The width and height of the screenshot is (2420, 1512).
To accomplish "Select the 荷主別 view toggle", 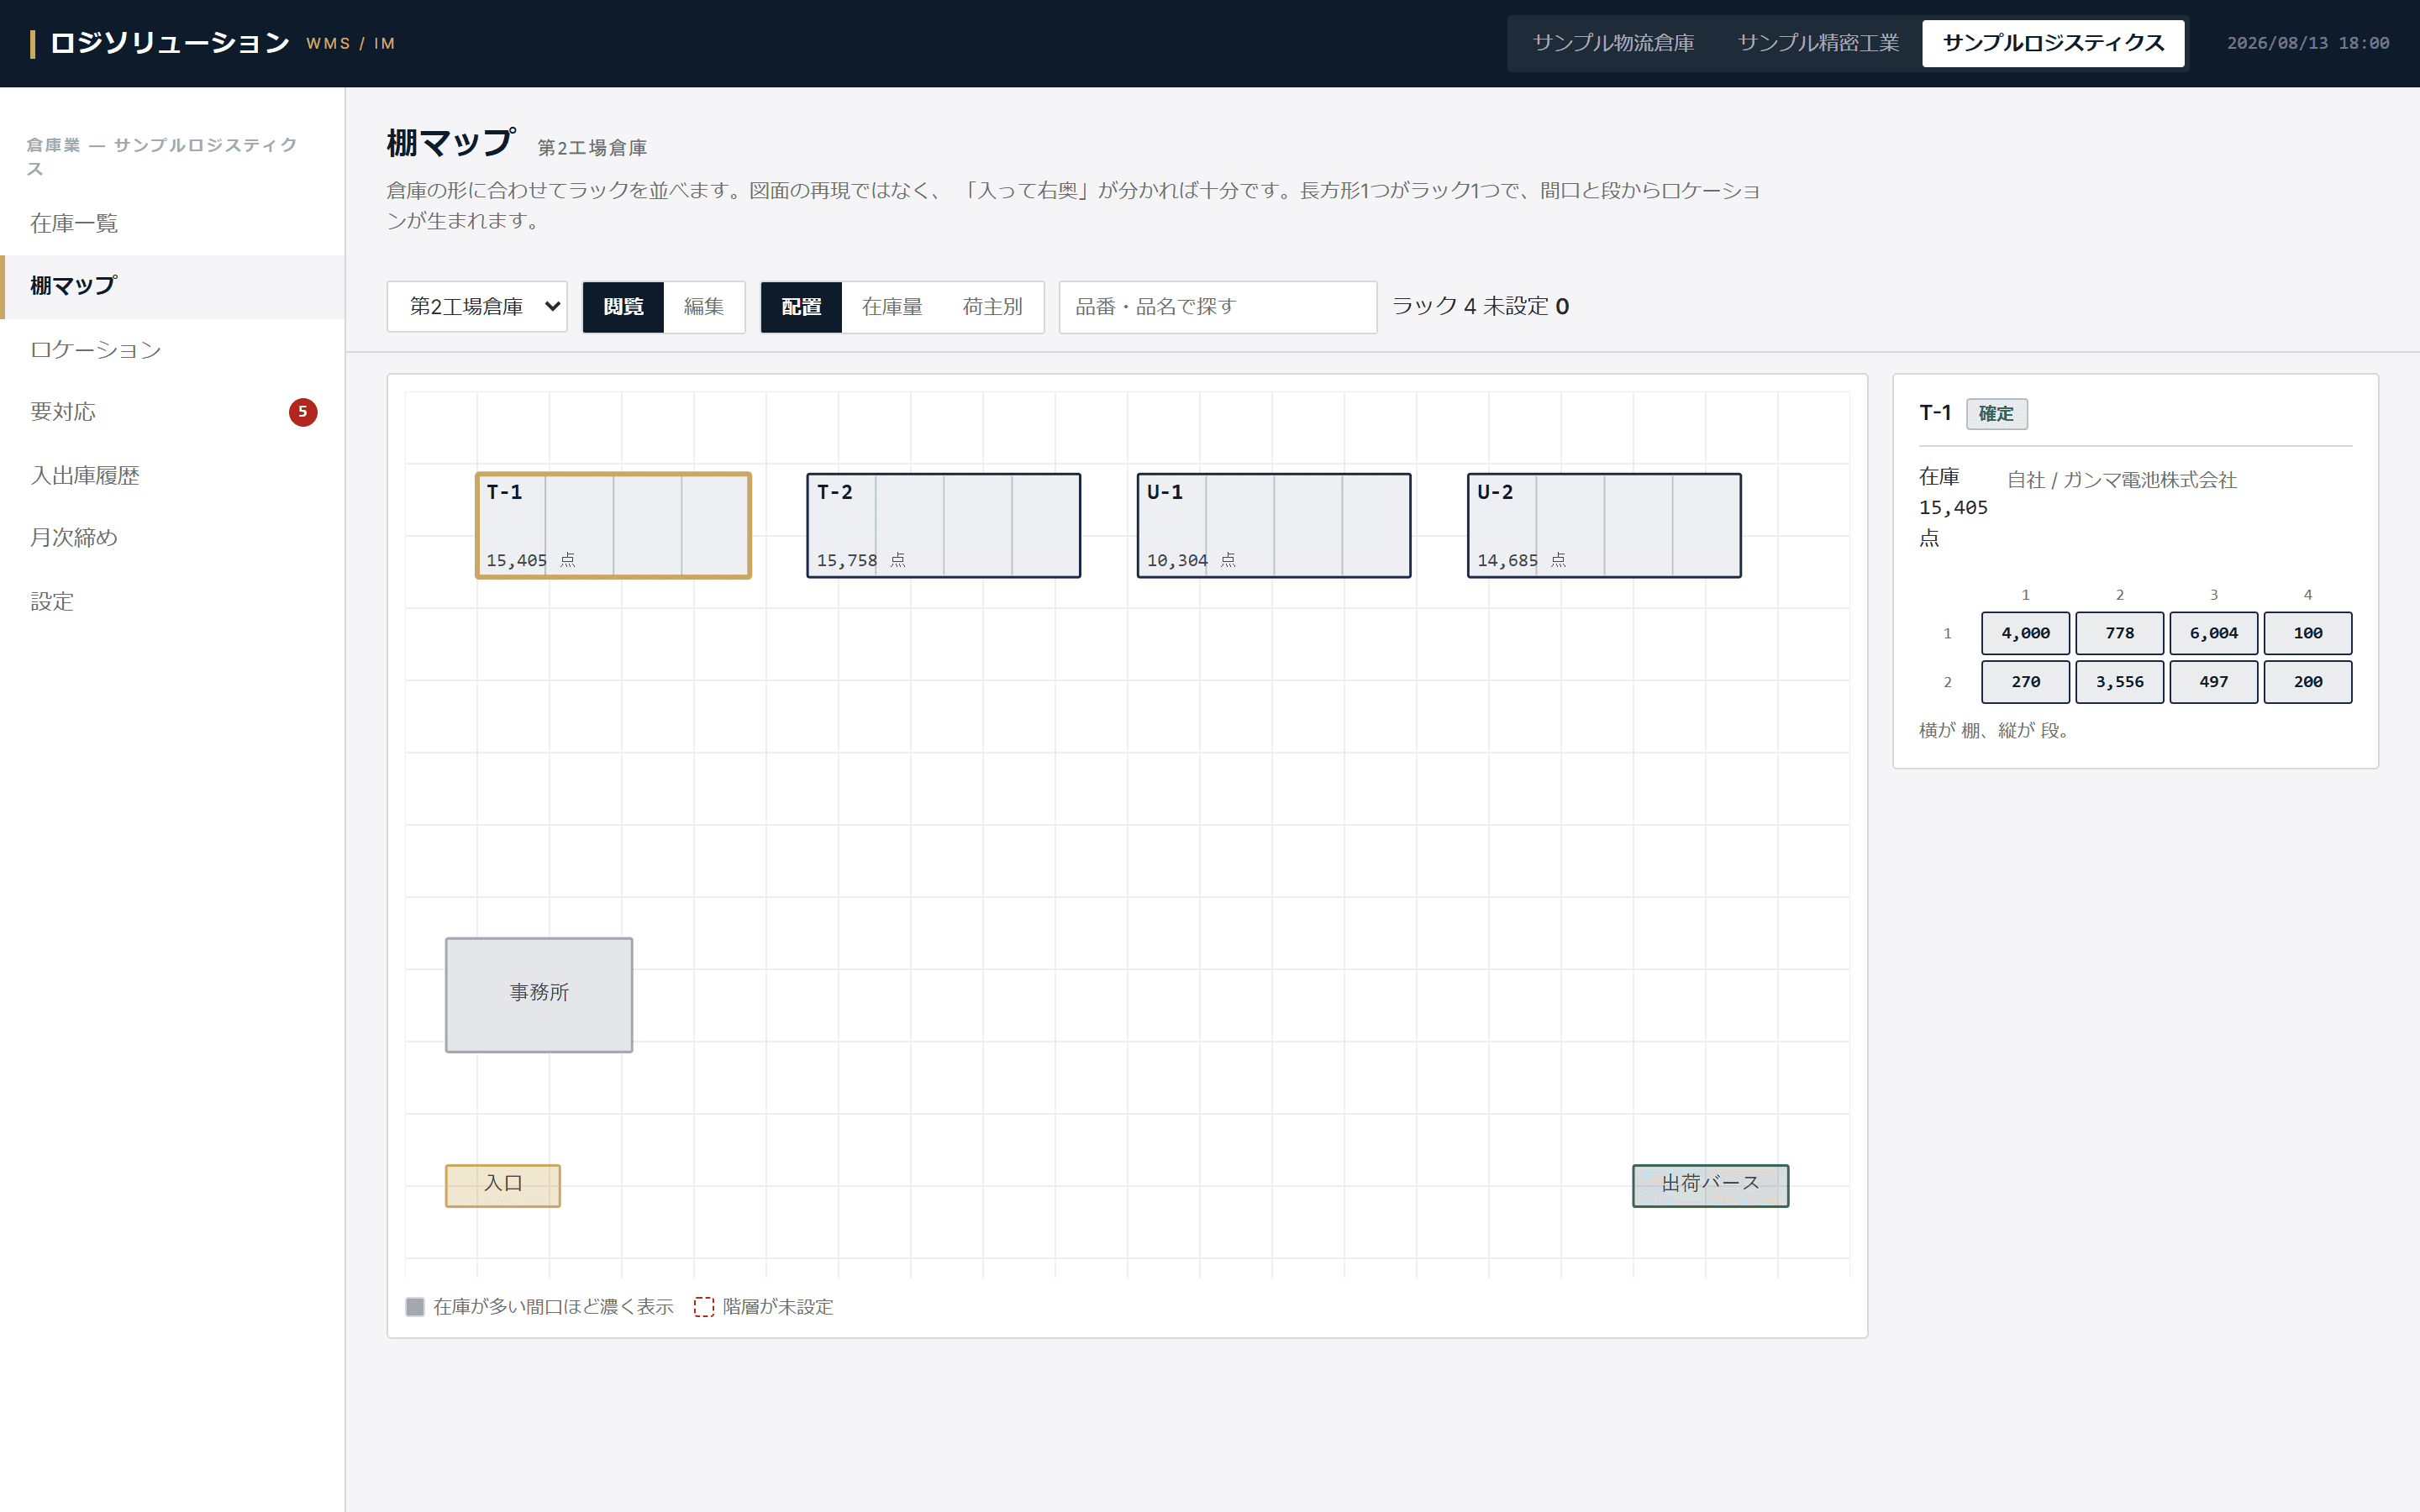I will (992, 307).
